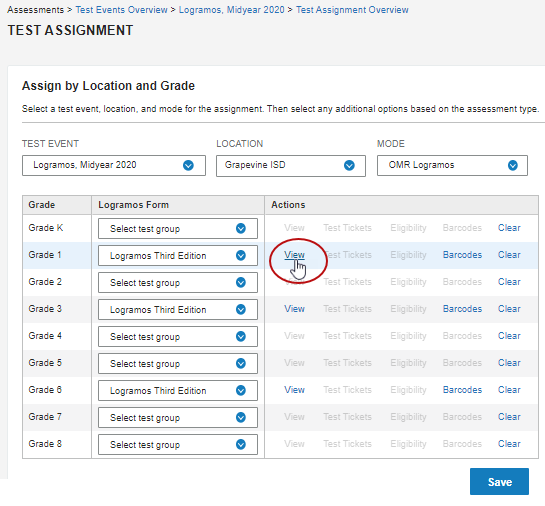The height and width of the screenshot is (506, 545).
Task: Click the Grade 1 row label
Action: 45,255
